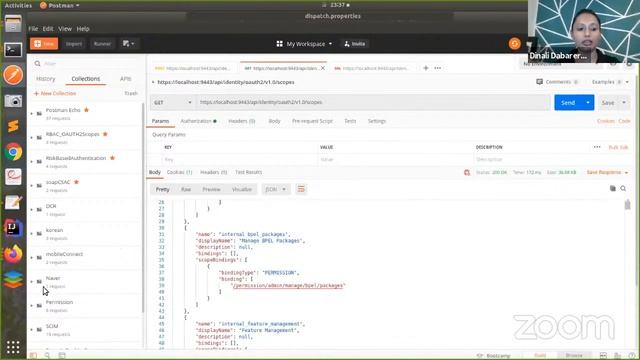Switch response view to Raw
This screenshot has width=640, height=360.
tap(186, 189)
